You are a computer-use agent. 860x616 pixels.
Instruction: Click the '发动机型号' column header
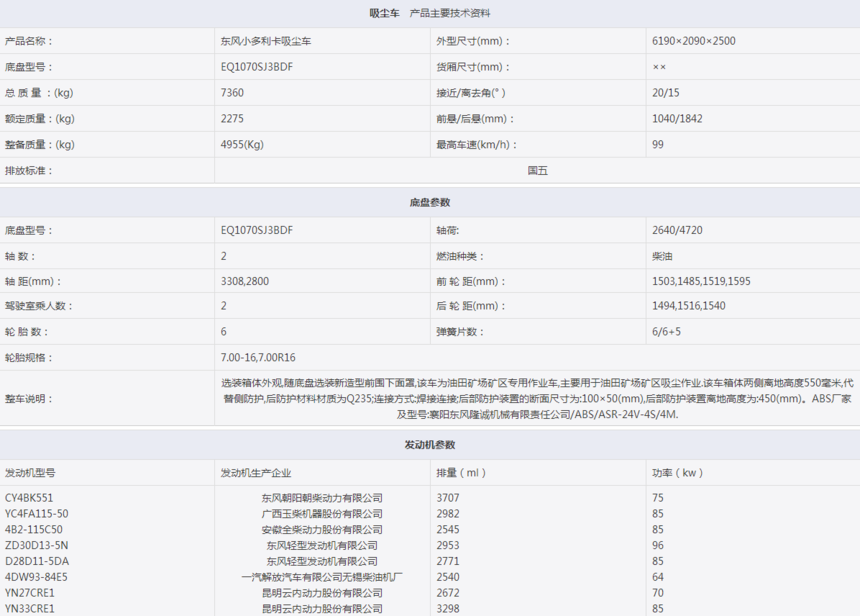click(30, 473)
